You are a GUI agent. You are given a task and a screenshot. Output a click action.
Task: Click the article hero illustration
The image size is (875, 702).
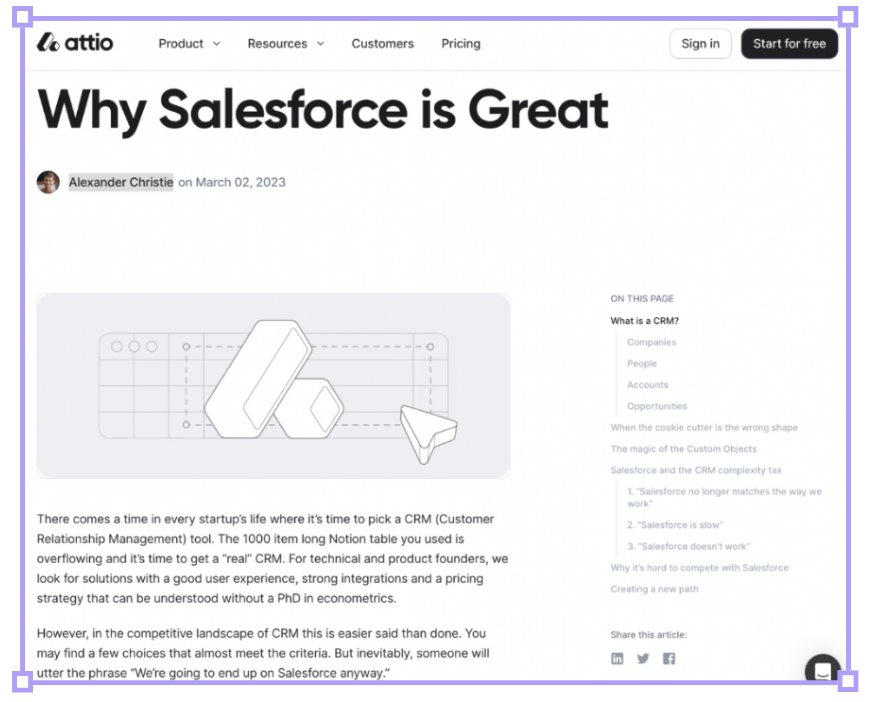click(273, 386)
